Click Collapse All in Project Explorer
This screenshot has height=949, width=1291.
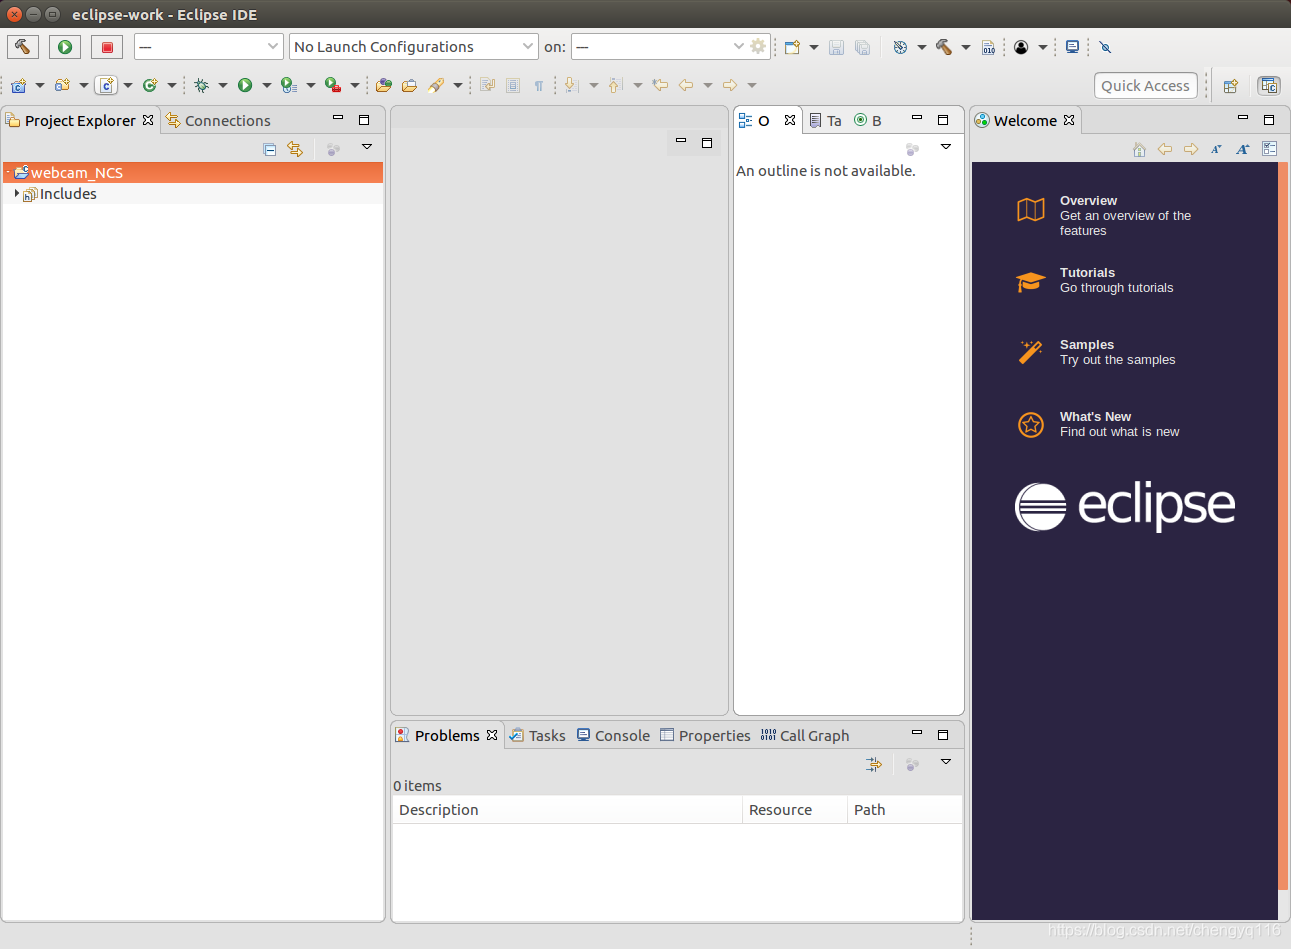pyautogui.click(x=269, y=149)
